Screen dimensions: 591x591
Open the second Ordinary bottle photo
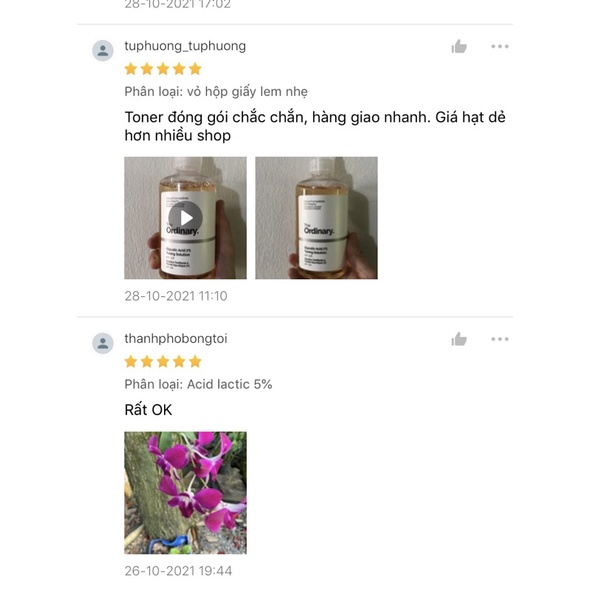coord(316,218)
